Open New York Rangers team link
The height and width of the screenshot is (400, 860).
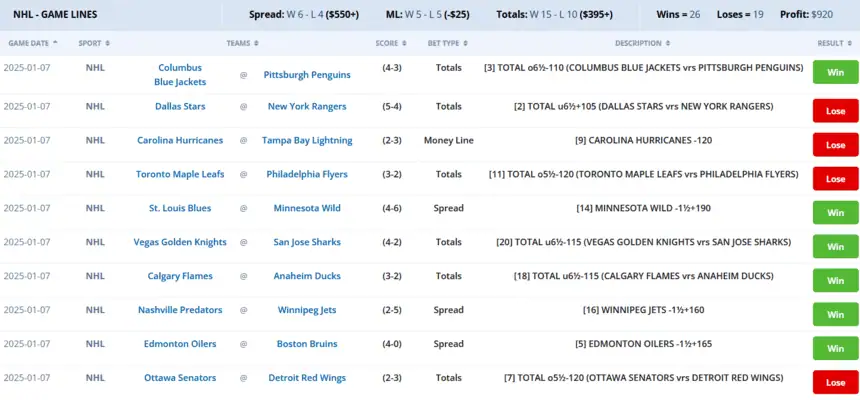[307, 106]
